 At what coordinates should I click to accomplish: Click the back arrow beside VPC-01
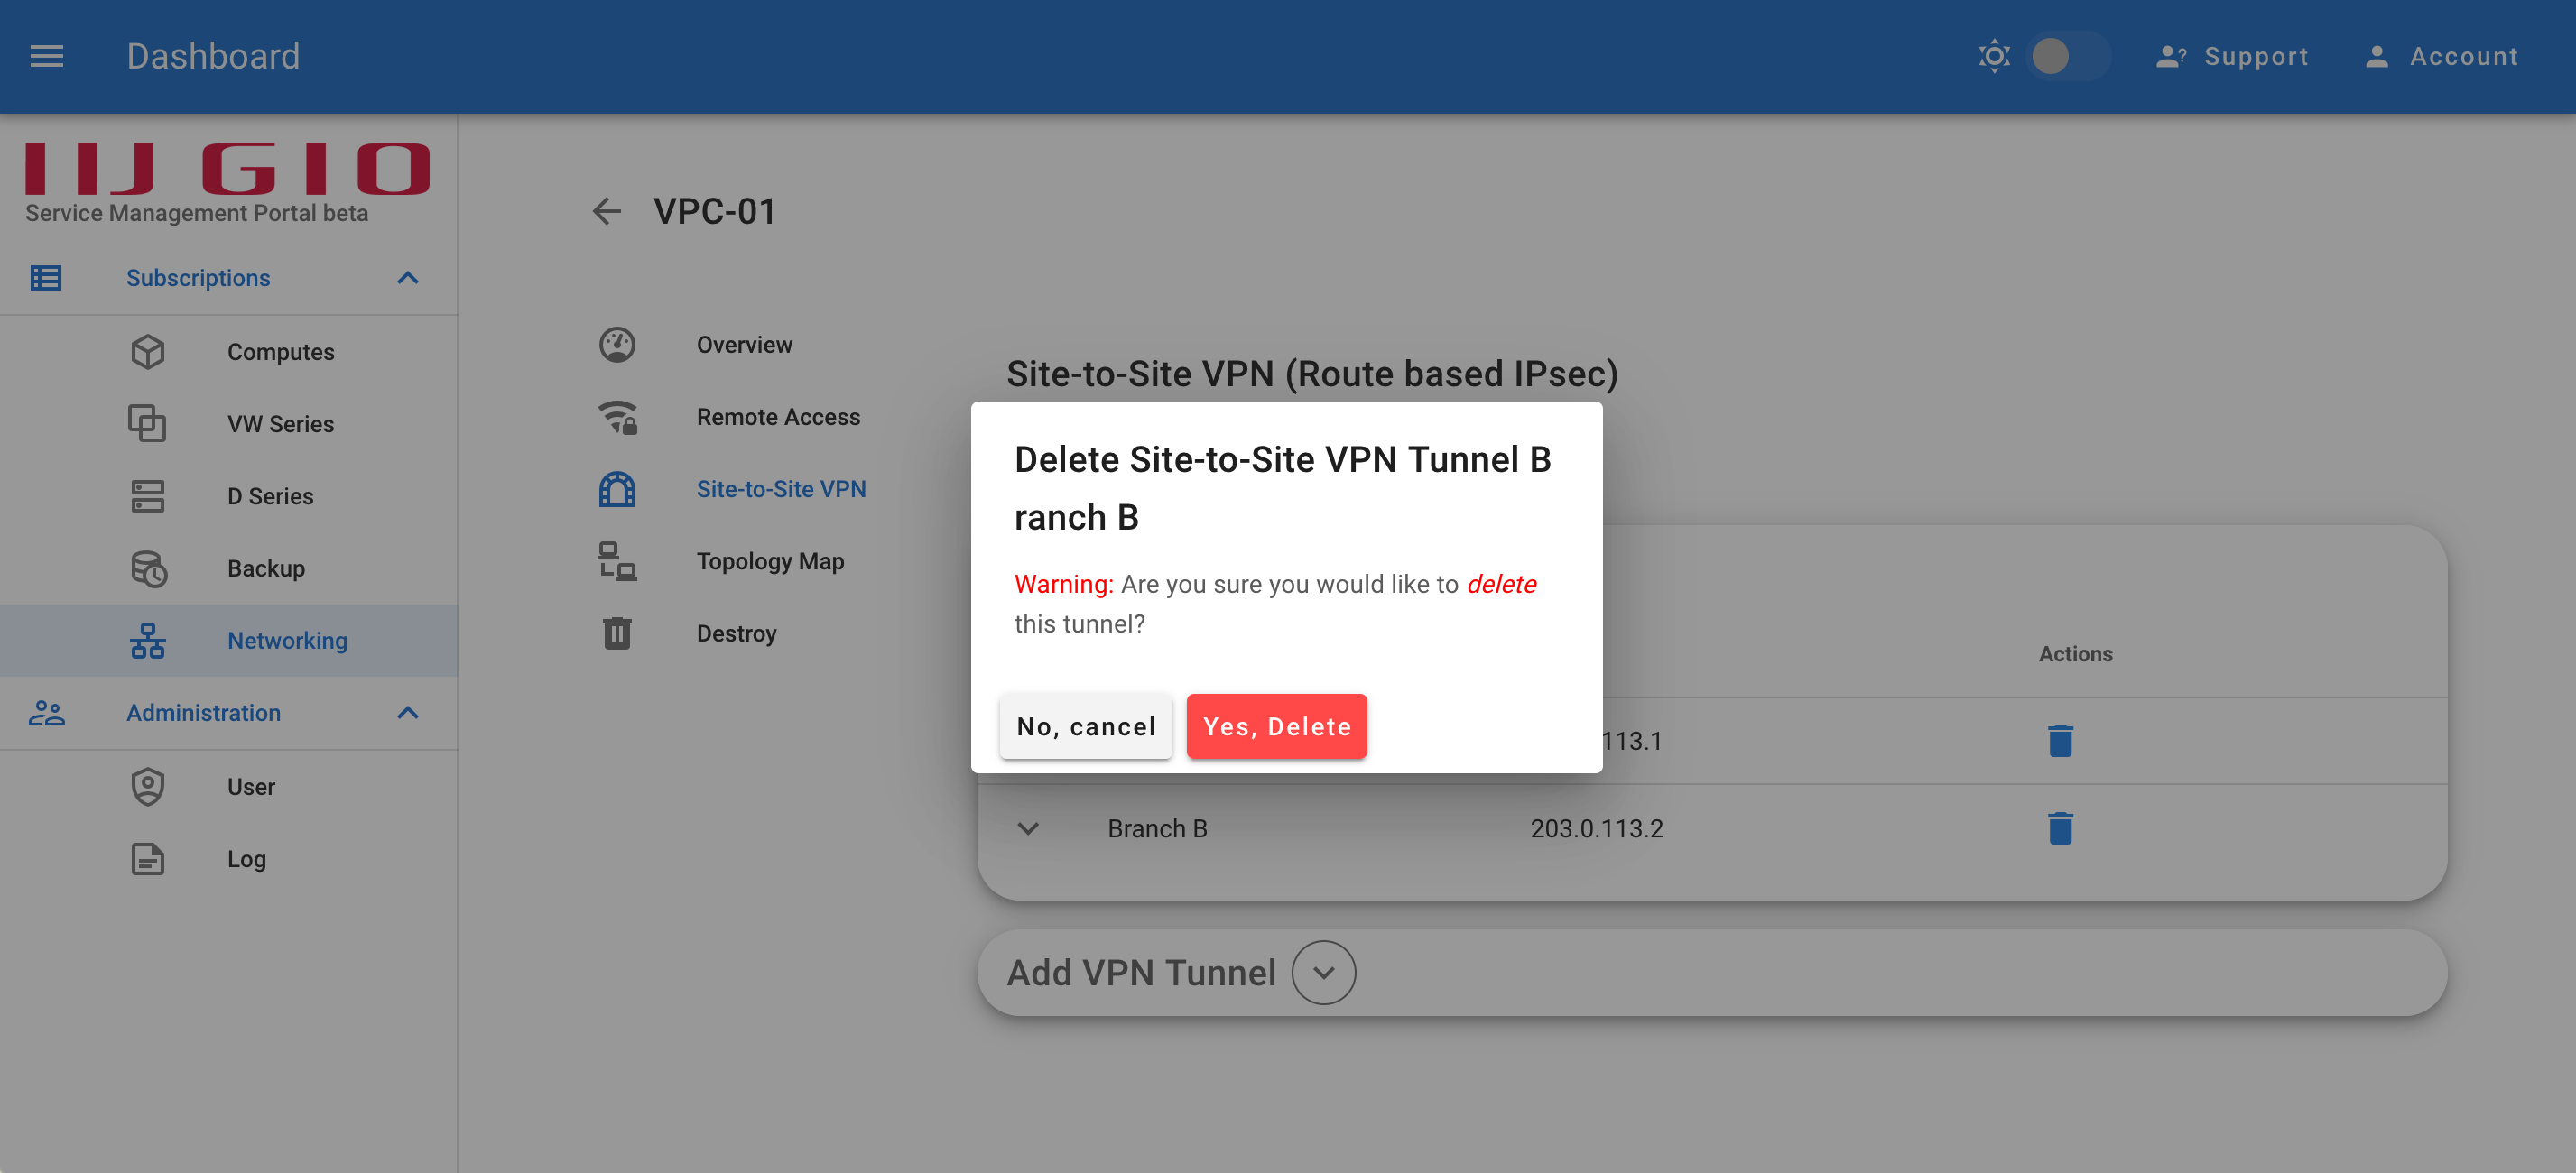pyautogui.click(x=606, y=211)
